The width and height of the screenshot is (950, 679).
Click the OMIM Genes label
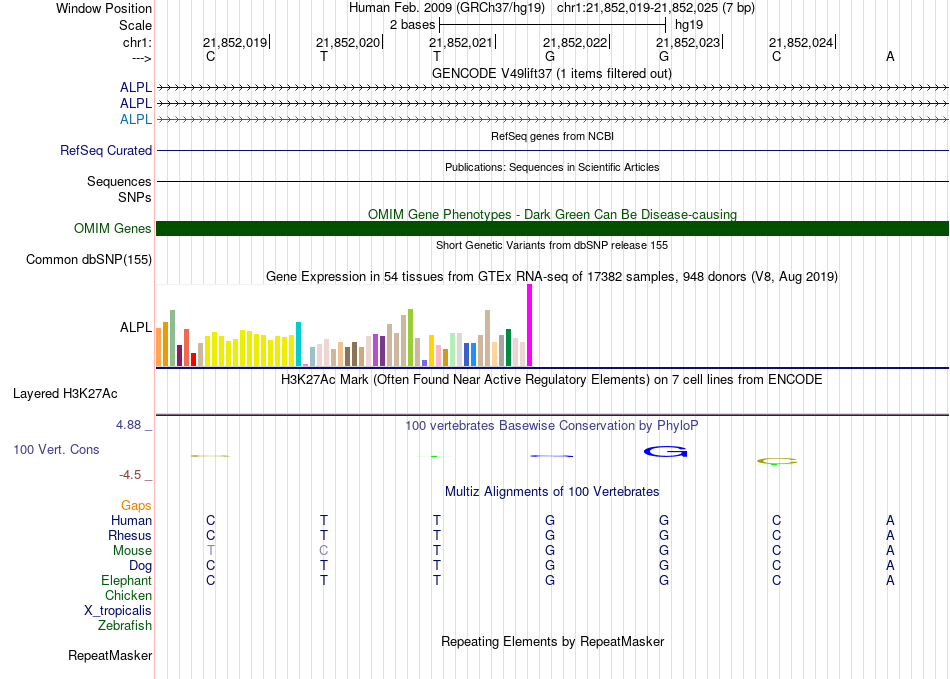click(112, 228)
